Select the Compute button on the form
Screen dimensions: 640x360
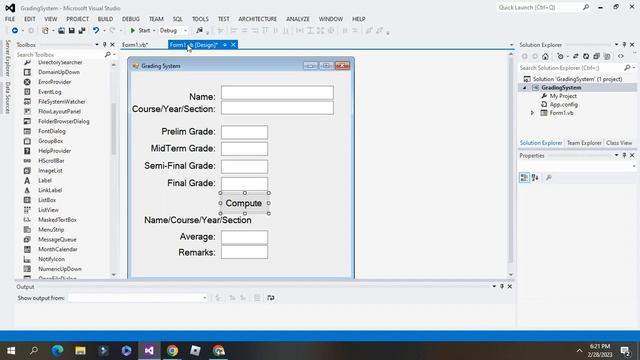coord(244,203)
